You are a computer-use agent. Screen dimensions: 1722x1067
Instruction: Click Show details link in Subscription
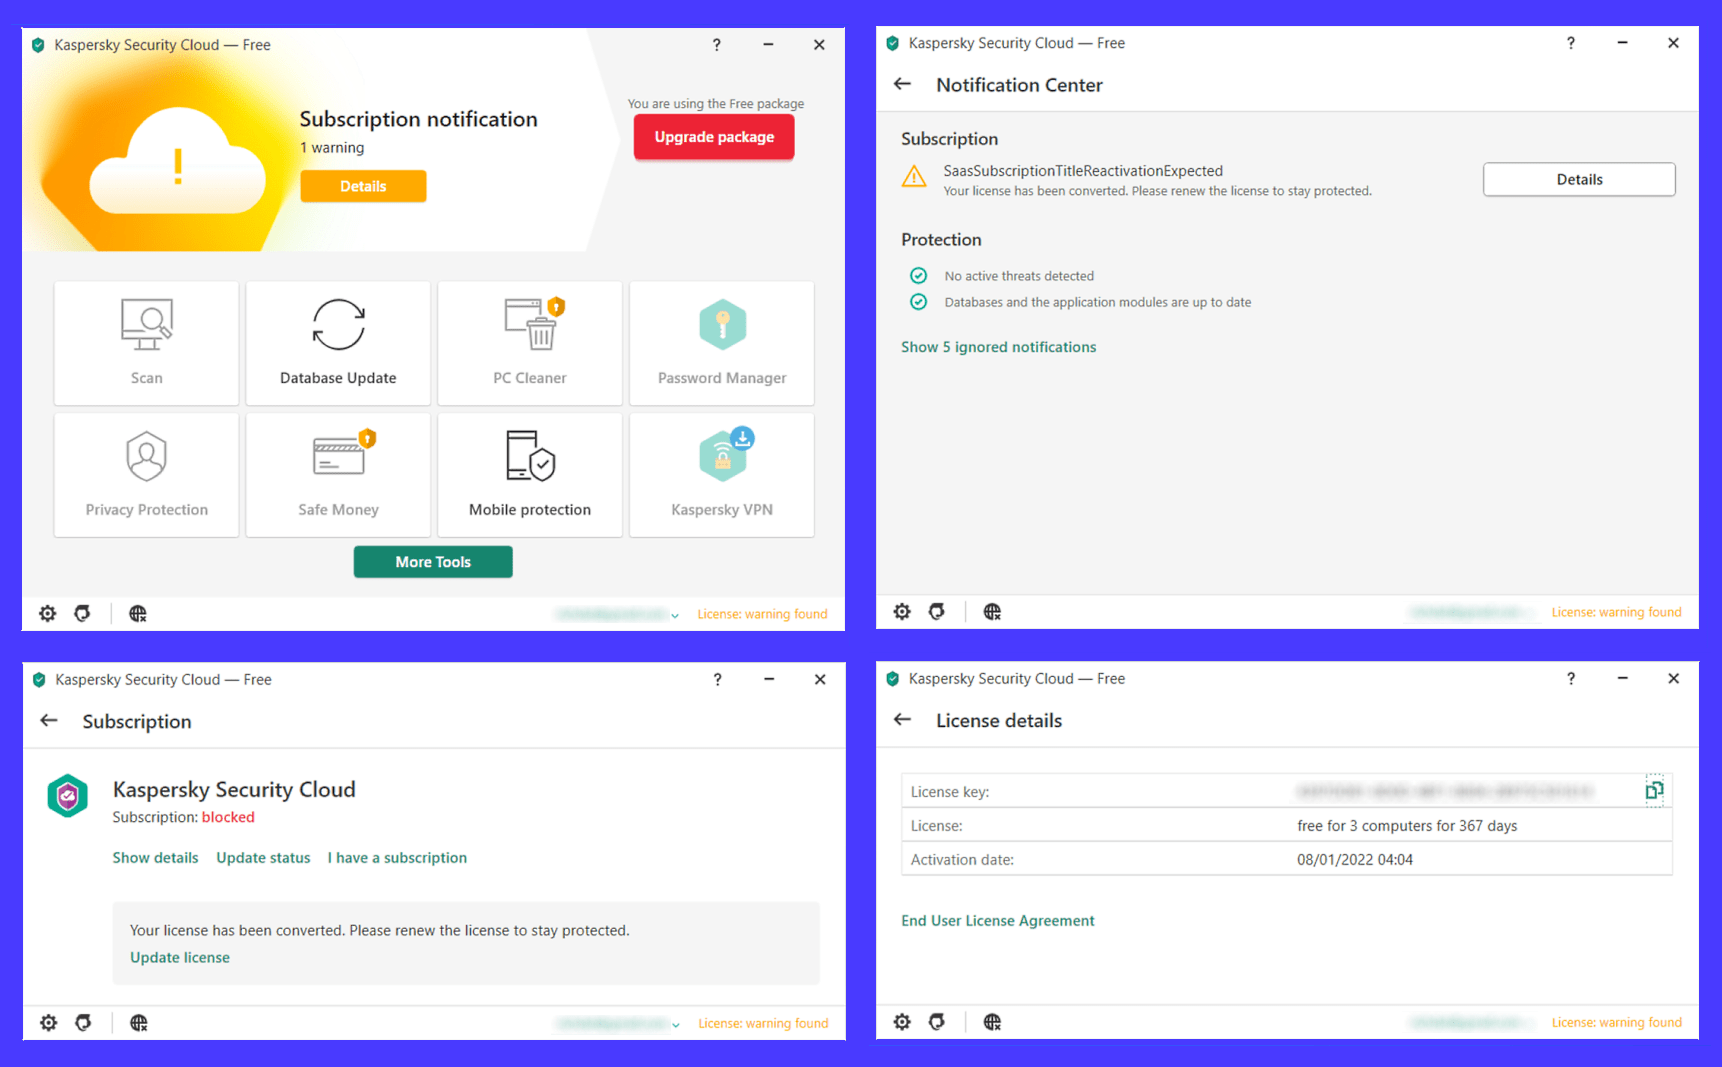pyautogui.click(x=155, y=858)
